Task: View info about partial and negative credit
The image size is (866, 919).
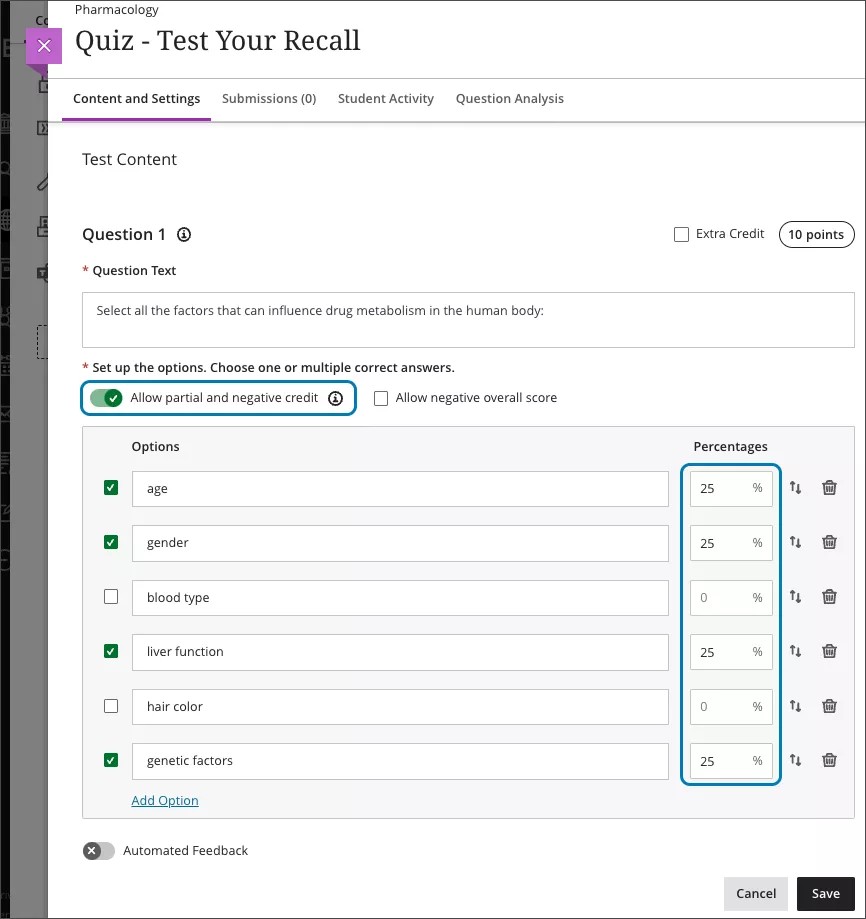Action: point(336,397)
